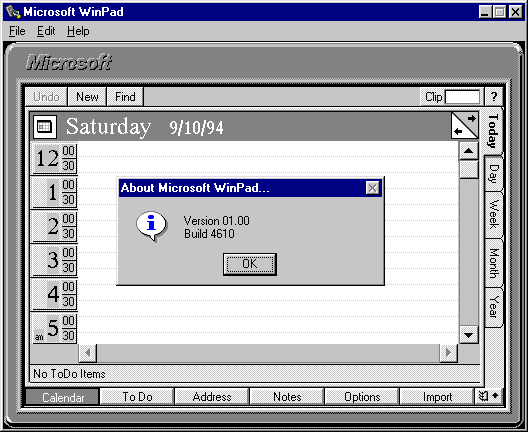Screen dimensions: 528x432
Task: Click the page flip arrows icon
Action: [x=465, y=125]
